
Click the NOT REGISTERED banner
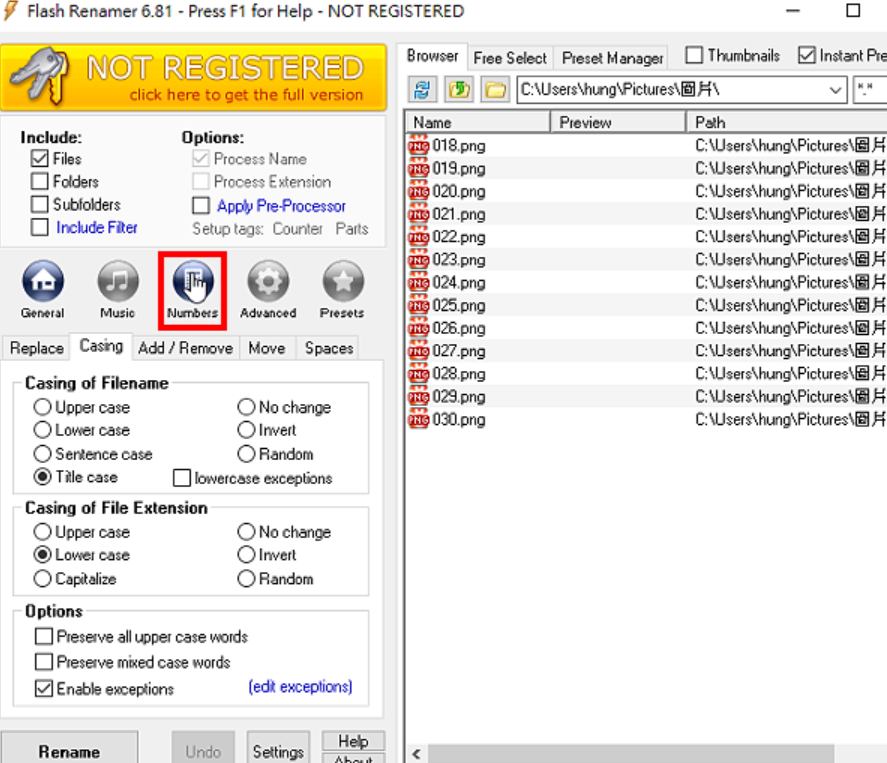click(x=193, y=77)
